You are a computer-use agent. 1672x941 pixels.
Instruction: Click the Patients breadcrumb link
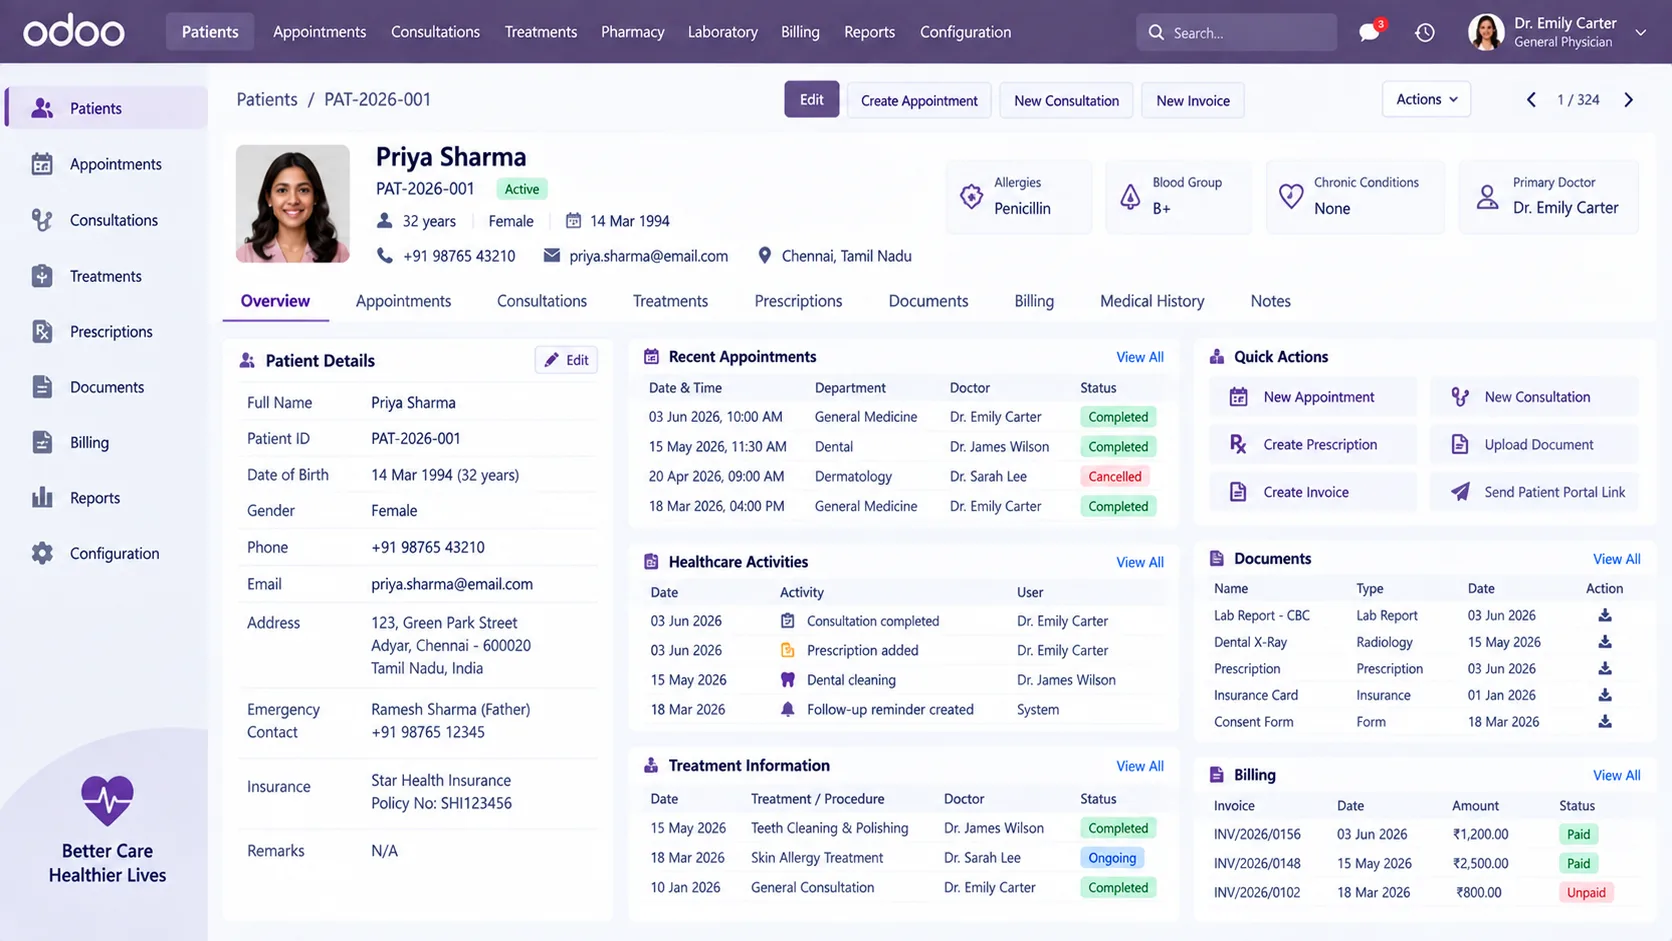click(x=267, y=99)
